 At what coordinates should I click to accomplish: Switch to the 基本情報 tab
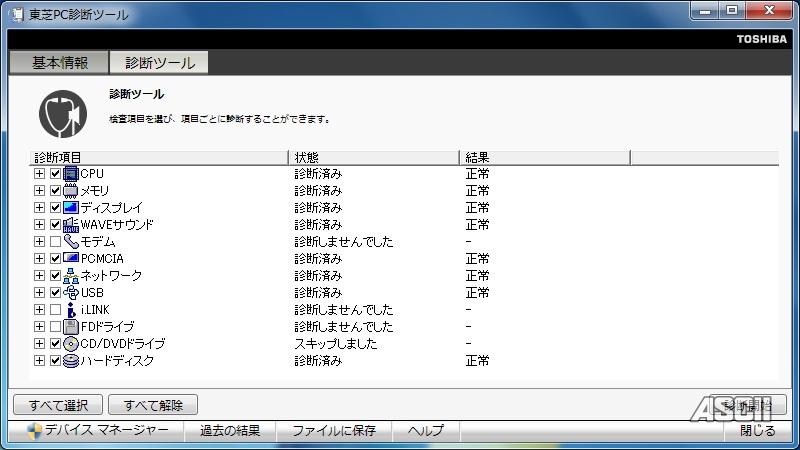click(x=59, y=62)
